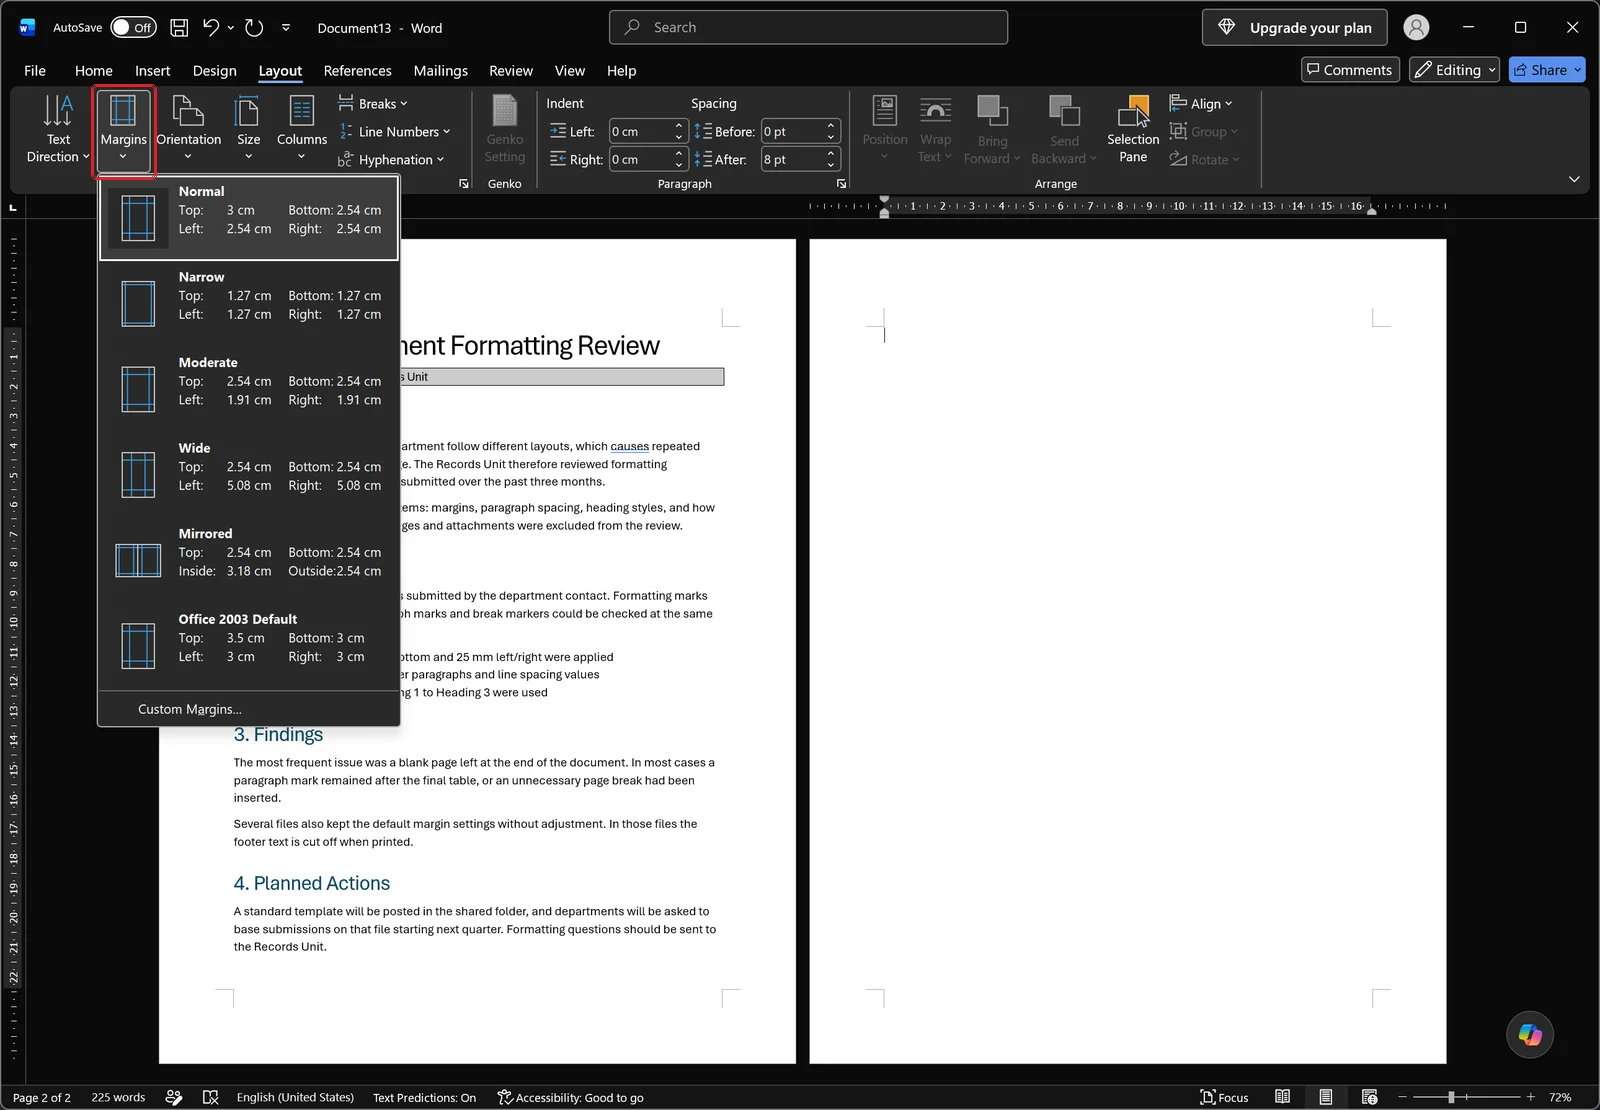
Task: Select the Narrow margins preset
Action: pyautogui.click(x=249, y=304)
